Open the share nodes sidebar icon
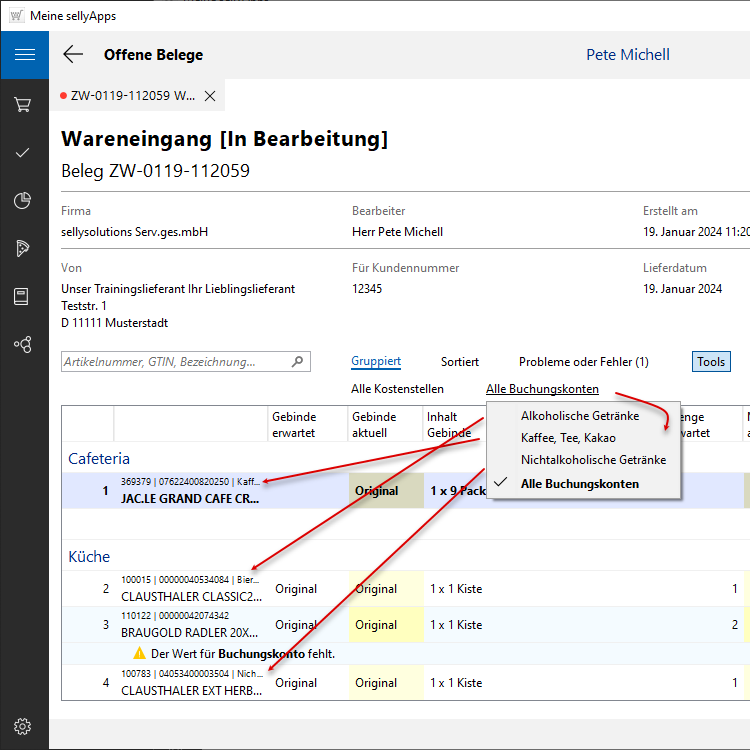Viewport: 750px width, 750px height. (x=23, y=344)
